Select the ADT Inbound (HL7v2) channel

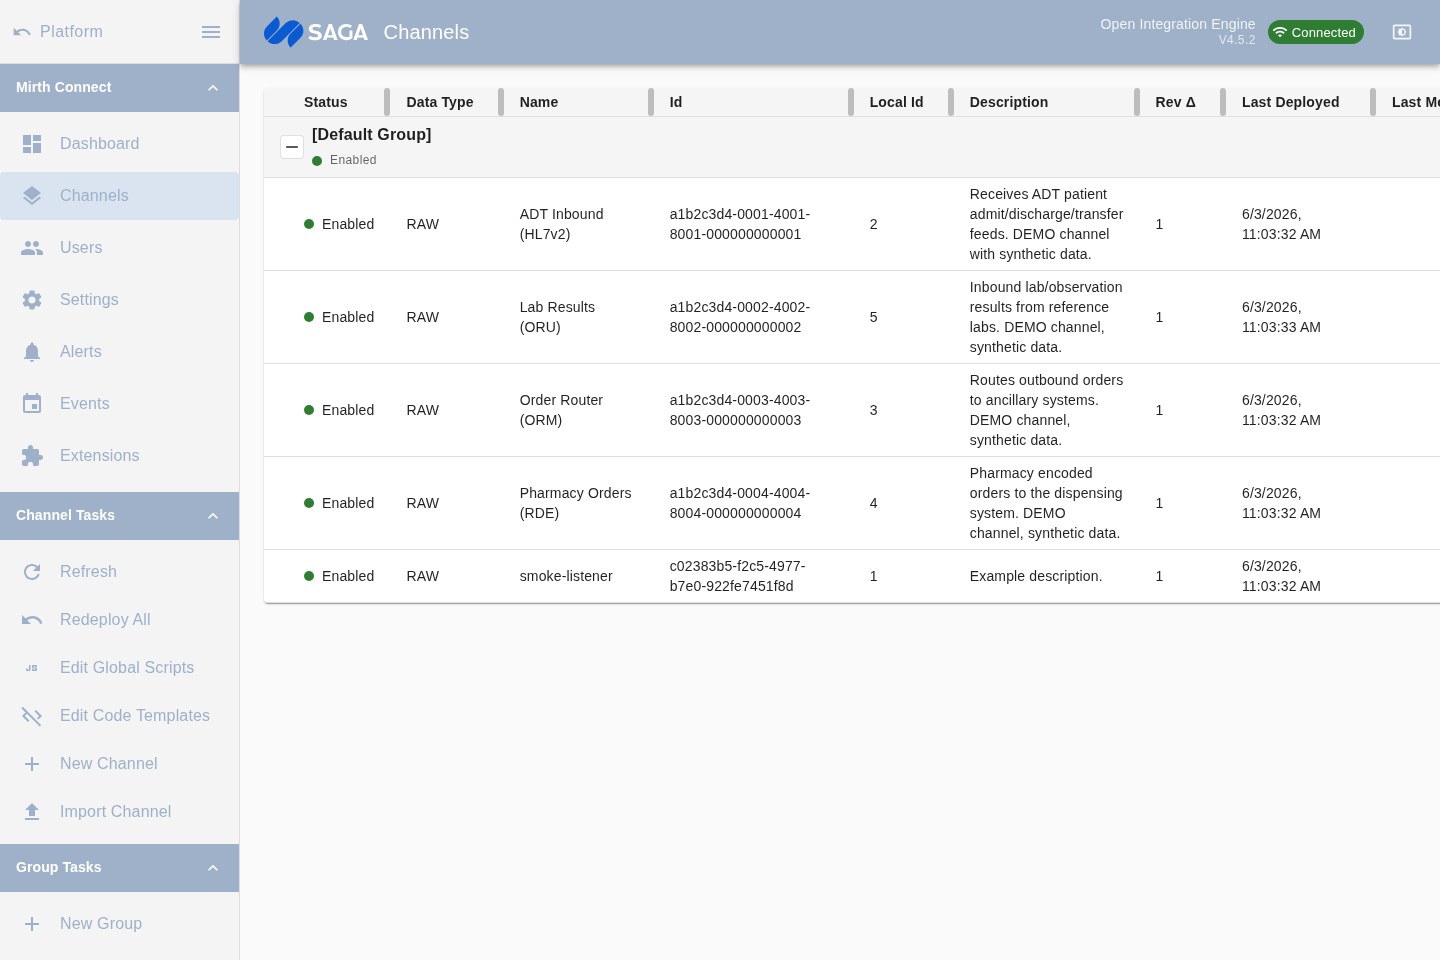click(562, 224)
